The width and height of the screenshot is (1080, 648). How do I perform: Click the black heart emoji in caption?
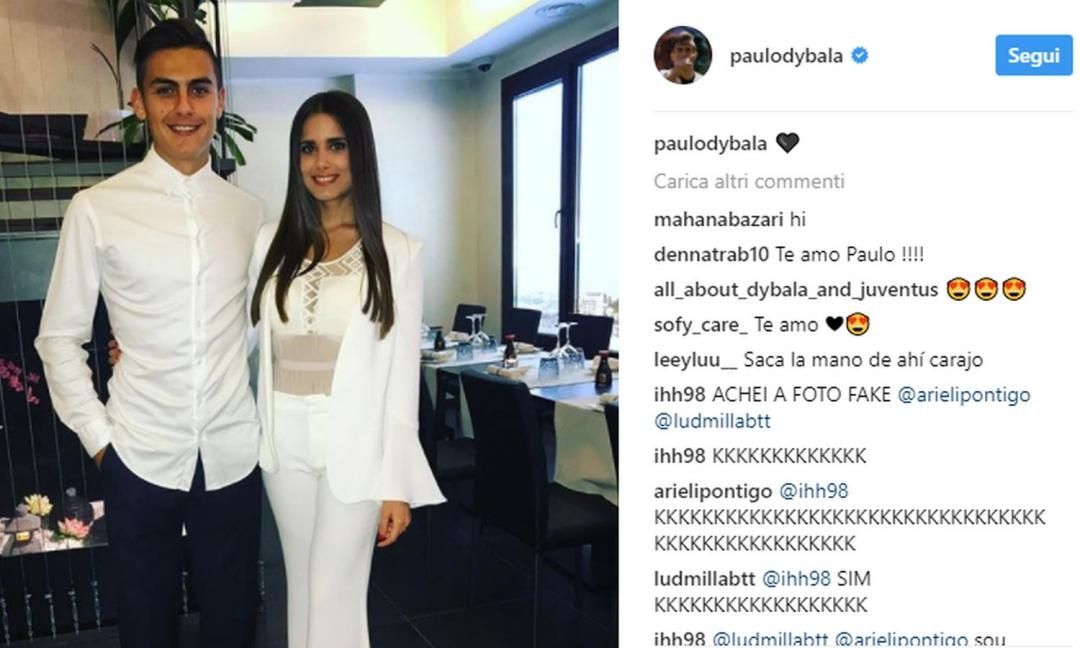[787, 143]
